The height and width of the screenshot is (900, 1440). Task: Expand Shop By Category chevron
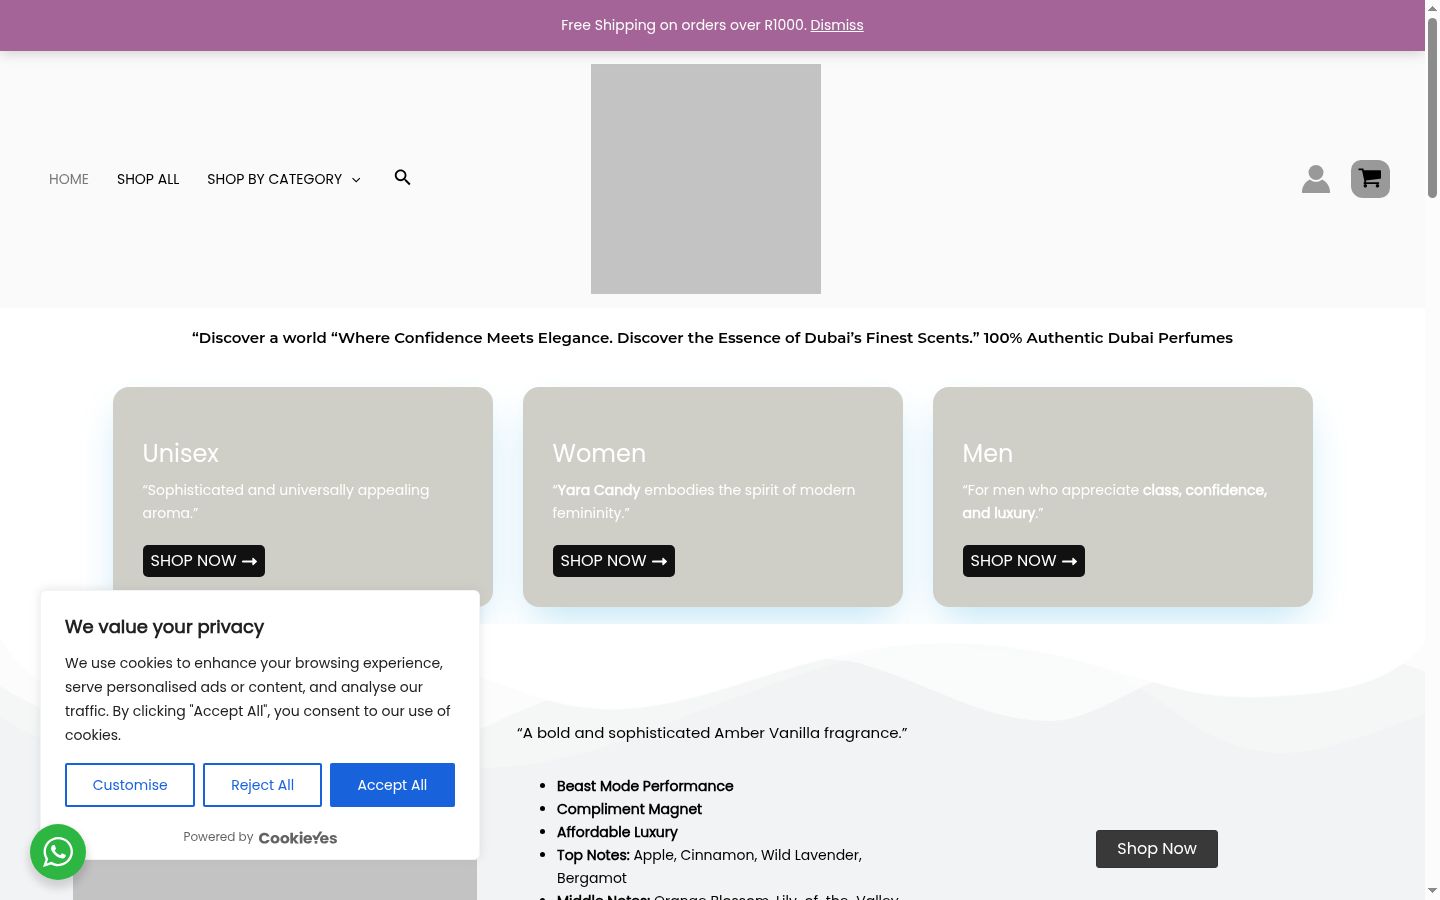pos(356,180)
